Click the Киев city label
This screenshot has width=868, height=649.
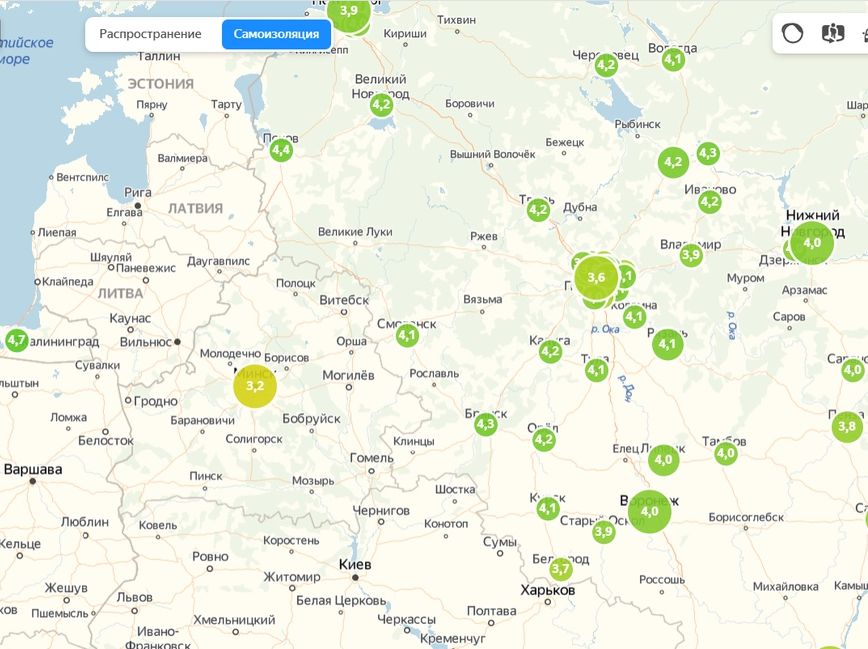click(x=355, y=564)
